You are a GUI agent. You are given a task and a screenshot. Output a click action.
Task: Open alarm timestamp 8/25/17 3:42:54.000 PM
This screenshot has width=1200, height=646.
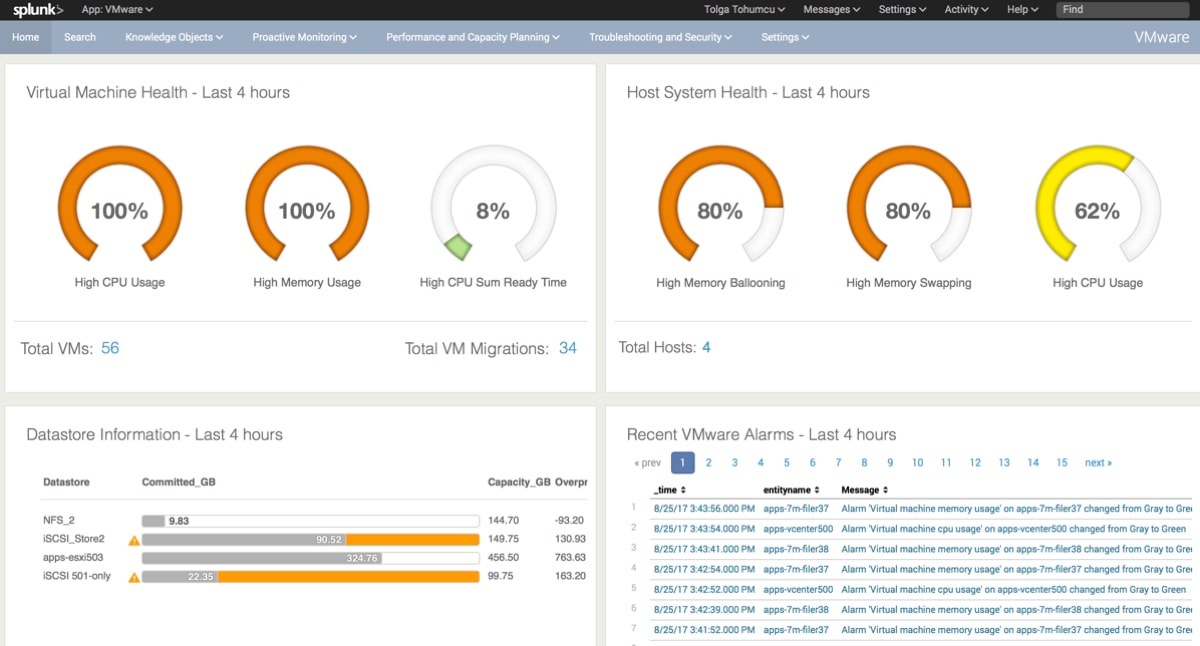(704, 569)
